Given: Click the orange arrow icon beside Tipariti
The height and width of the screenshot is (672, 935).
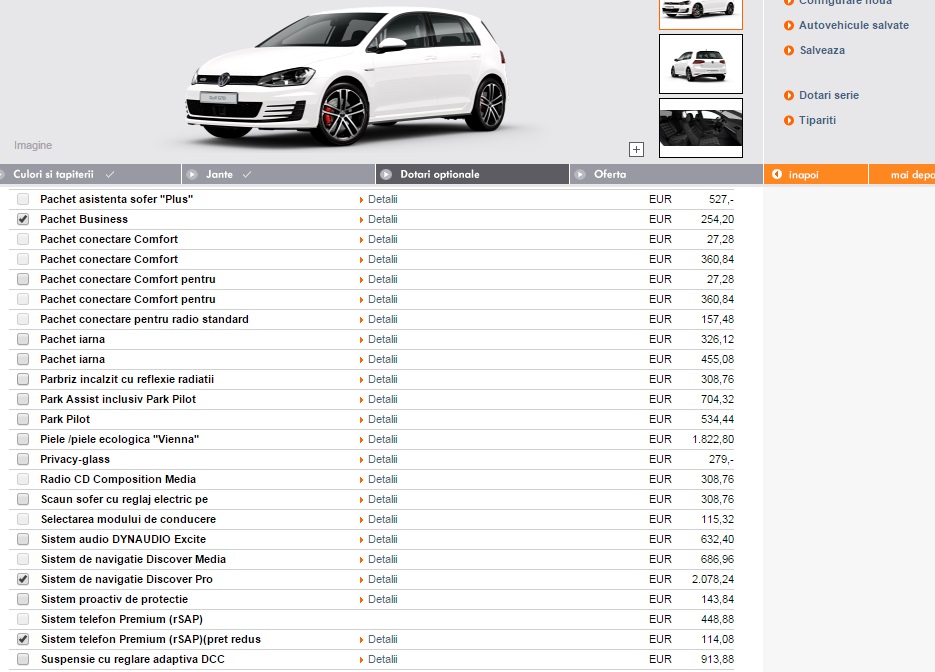Looking at the screenshot, I should click(789, 120).
